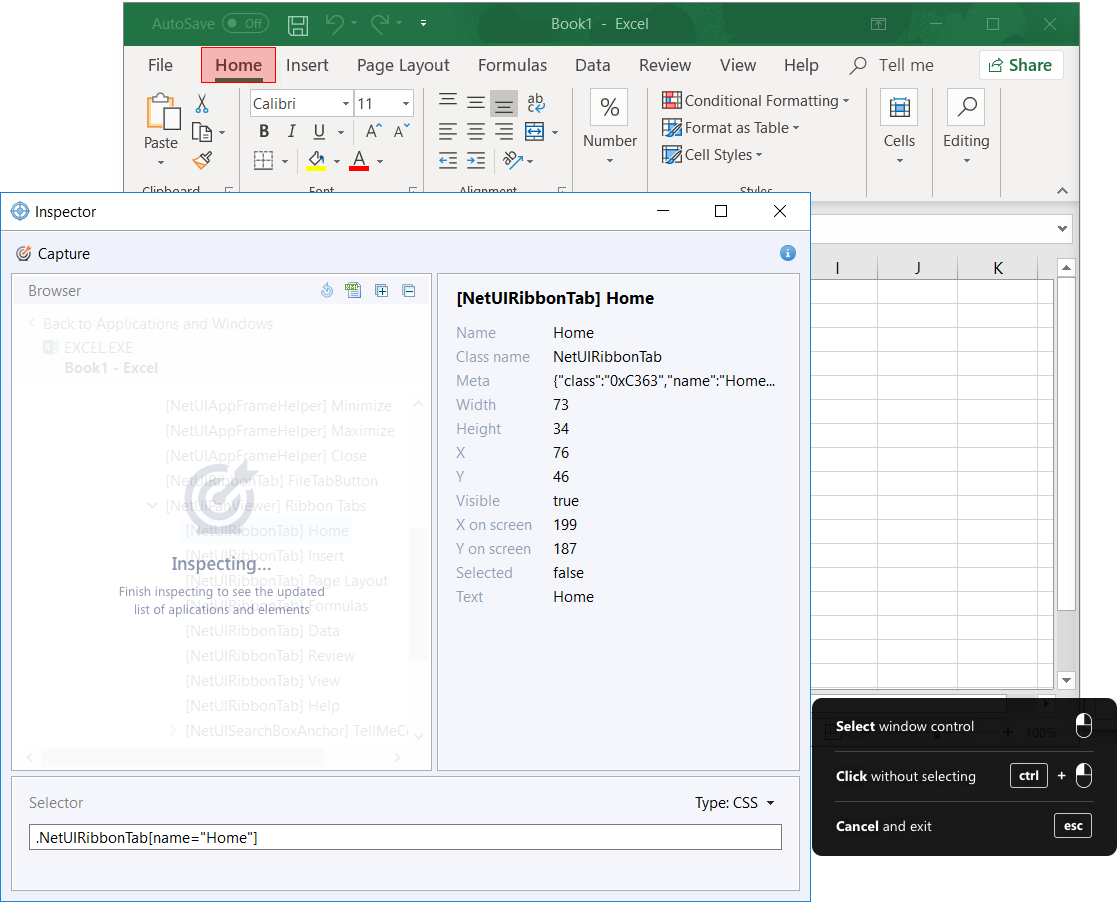Click the Paste clipboard icon
Screen dimensions: 1117x906
pyautogui.click(x=162, y=112)
